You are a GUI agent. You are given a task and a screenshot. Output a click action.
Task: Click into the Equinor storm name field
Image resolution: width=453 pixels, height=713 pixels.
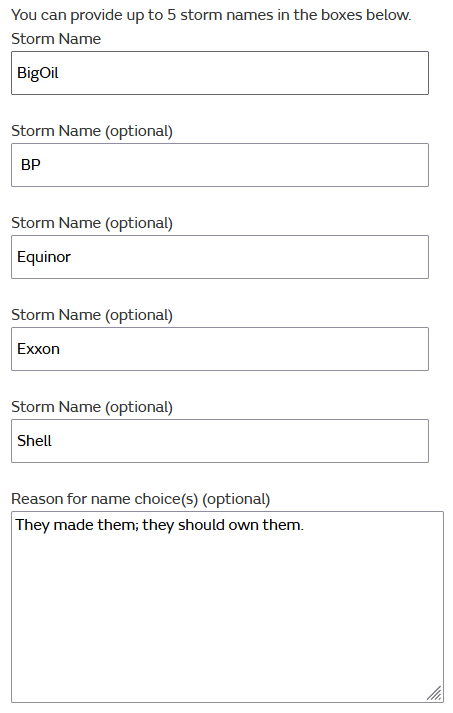tap(220, 257)
